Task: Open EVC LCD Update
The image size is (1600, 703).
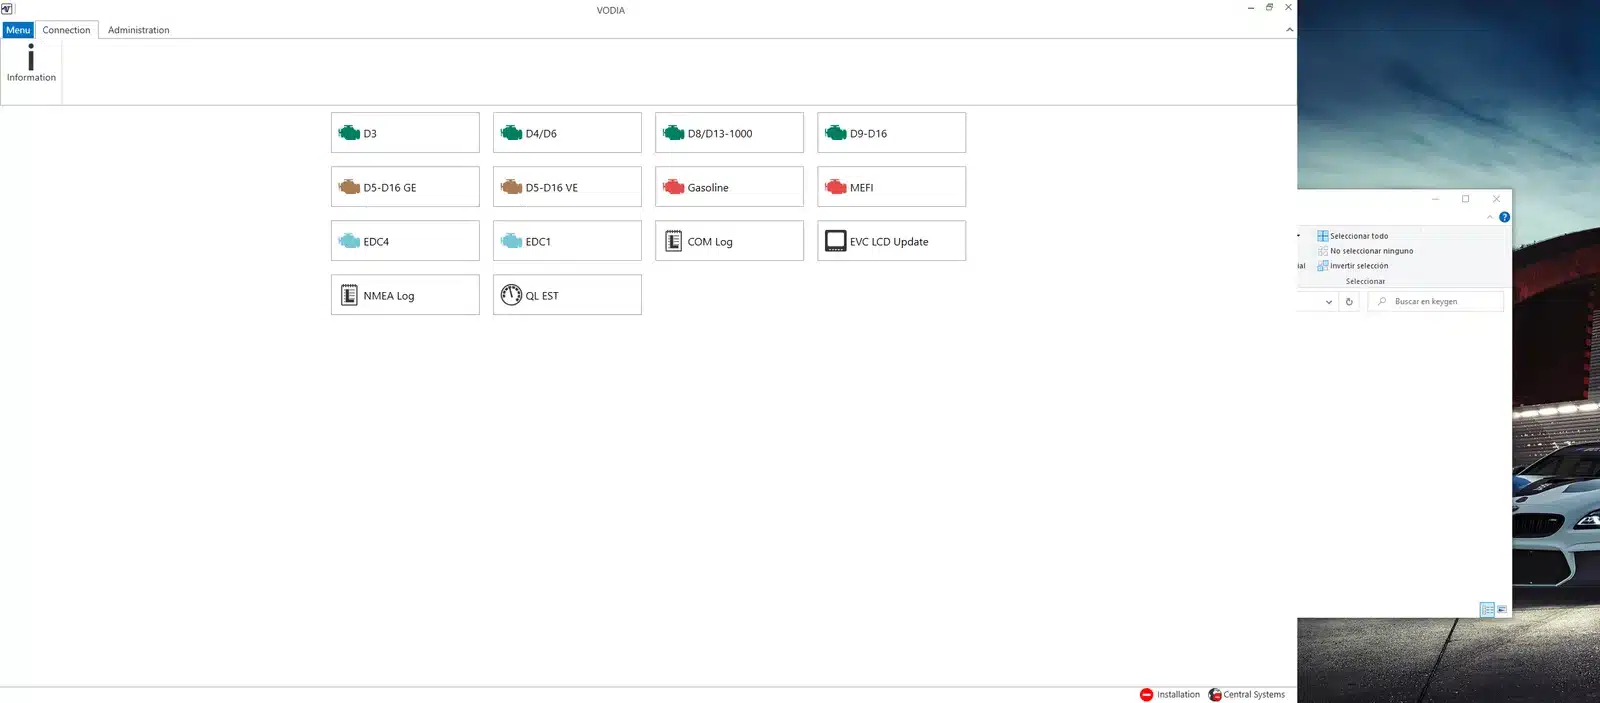Action: [x=891, y=241]
